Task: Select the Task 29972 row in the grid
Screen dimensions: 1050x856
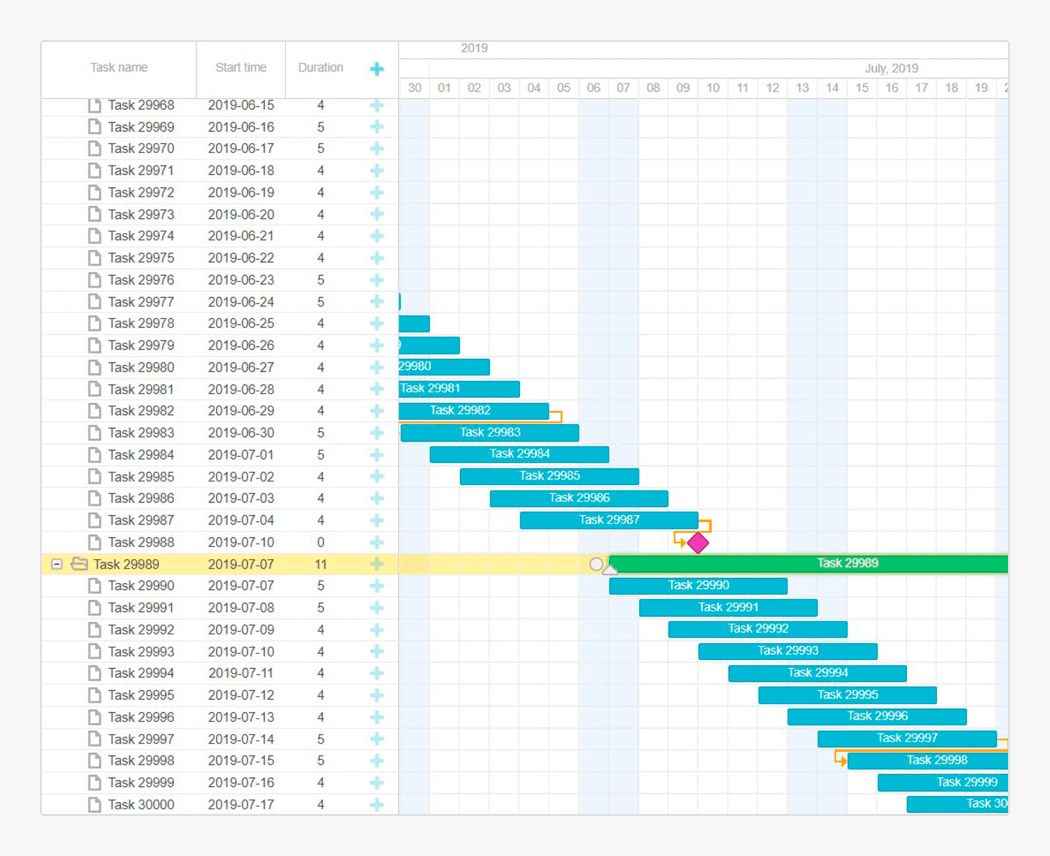Action: (x=141, y=192)
